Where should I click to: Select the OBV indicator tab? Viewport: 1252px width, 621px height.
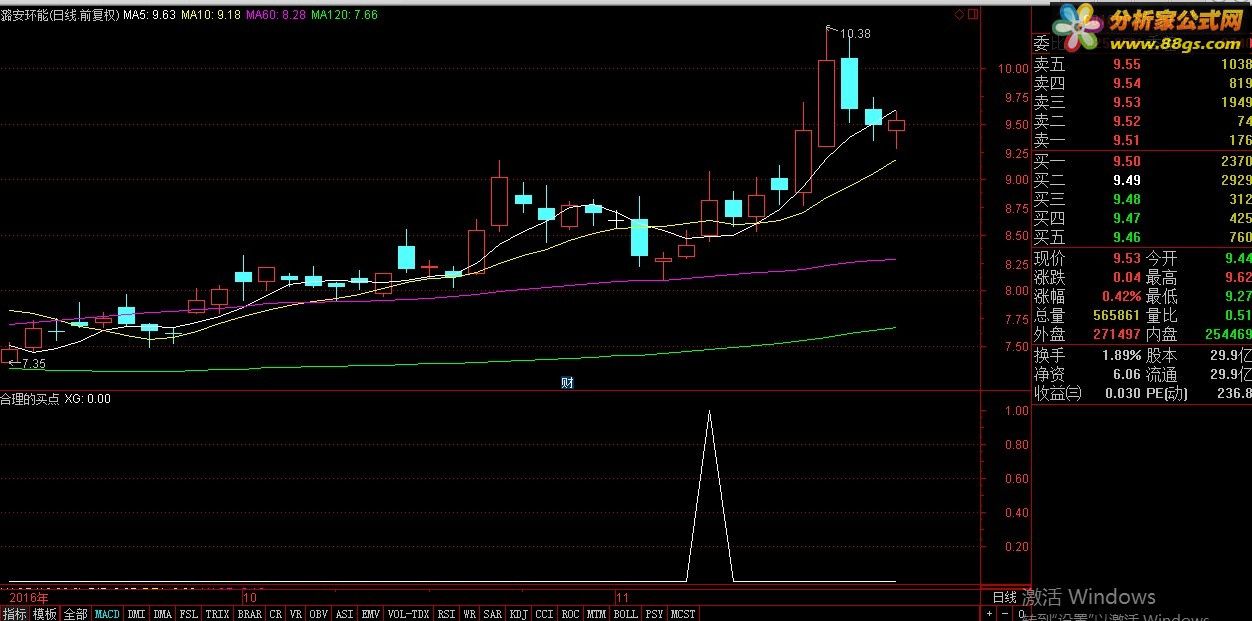(319, 613)
